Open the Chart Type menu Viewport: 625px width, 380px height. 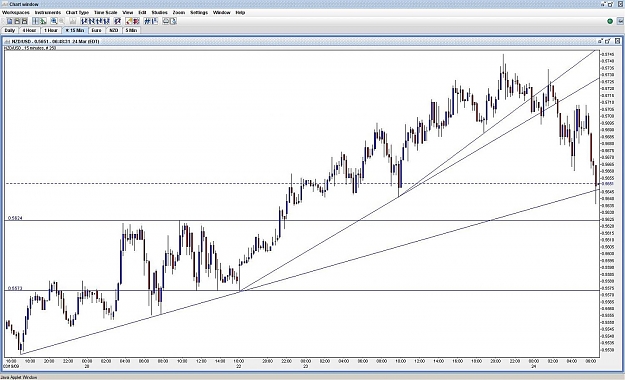click(x=77, y=12)
